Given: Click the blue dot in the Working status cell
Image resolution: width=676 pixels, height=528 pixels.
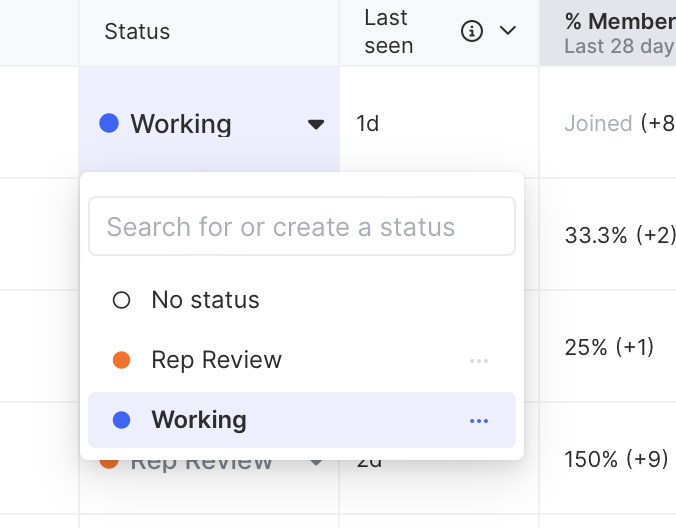Looking at the screenshot, I should click(x=110, y=124).
